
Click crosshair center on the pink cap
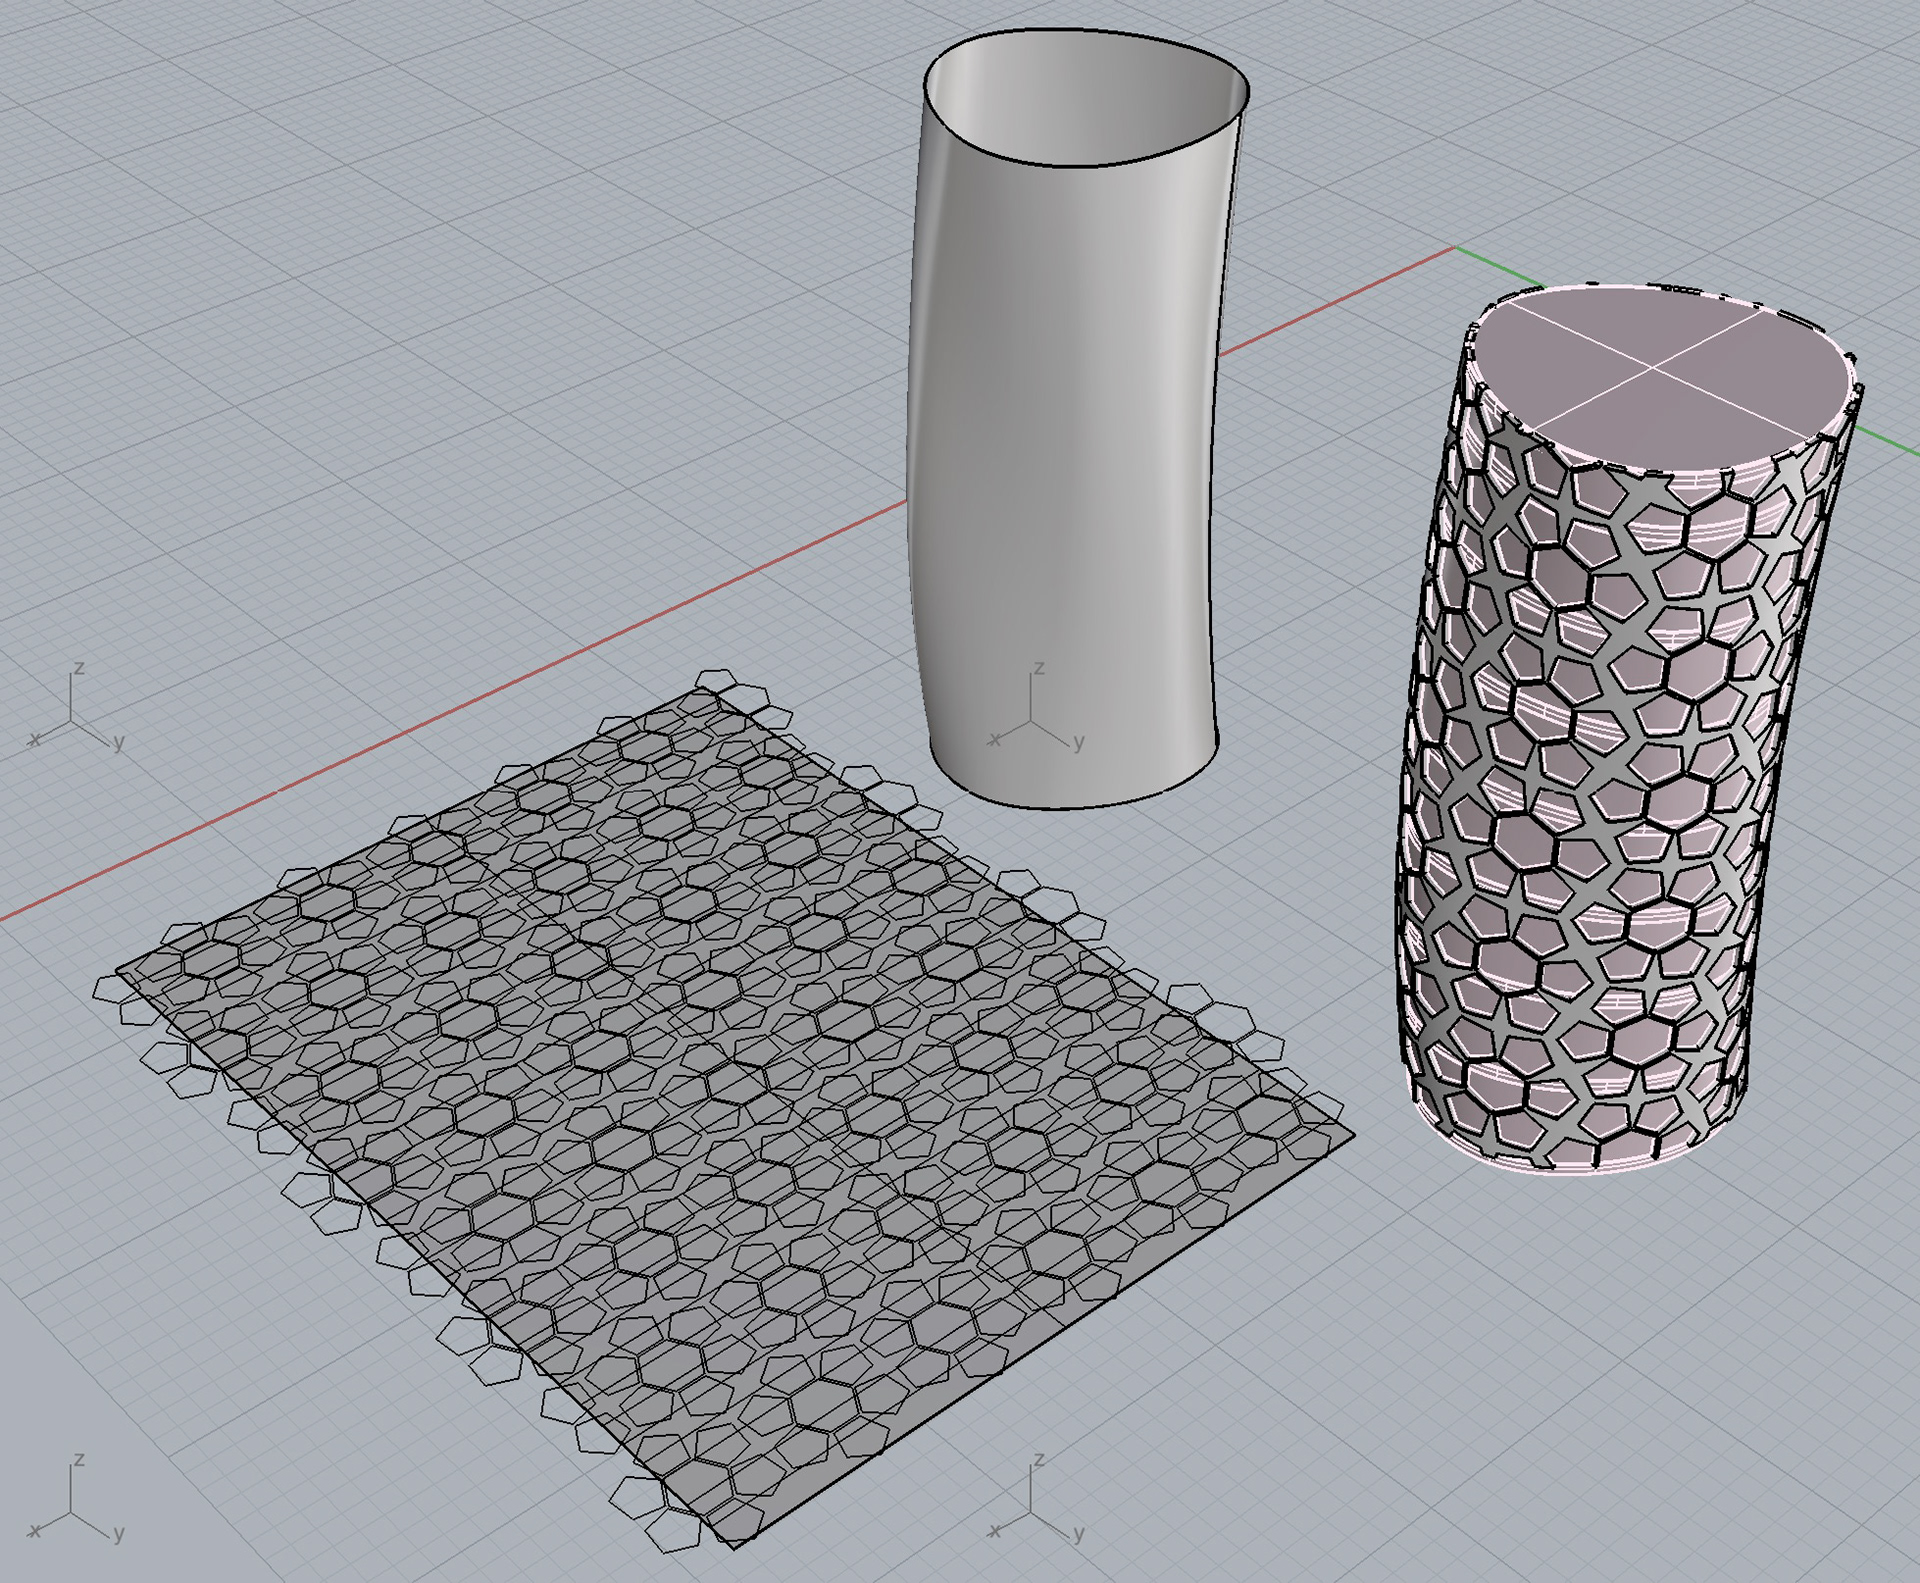pyautogui.click(x=1652, y=367)
